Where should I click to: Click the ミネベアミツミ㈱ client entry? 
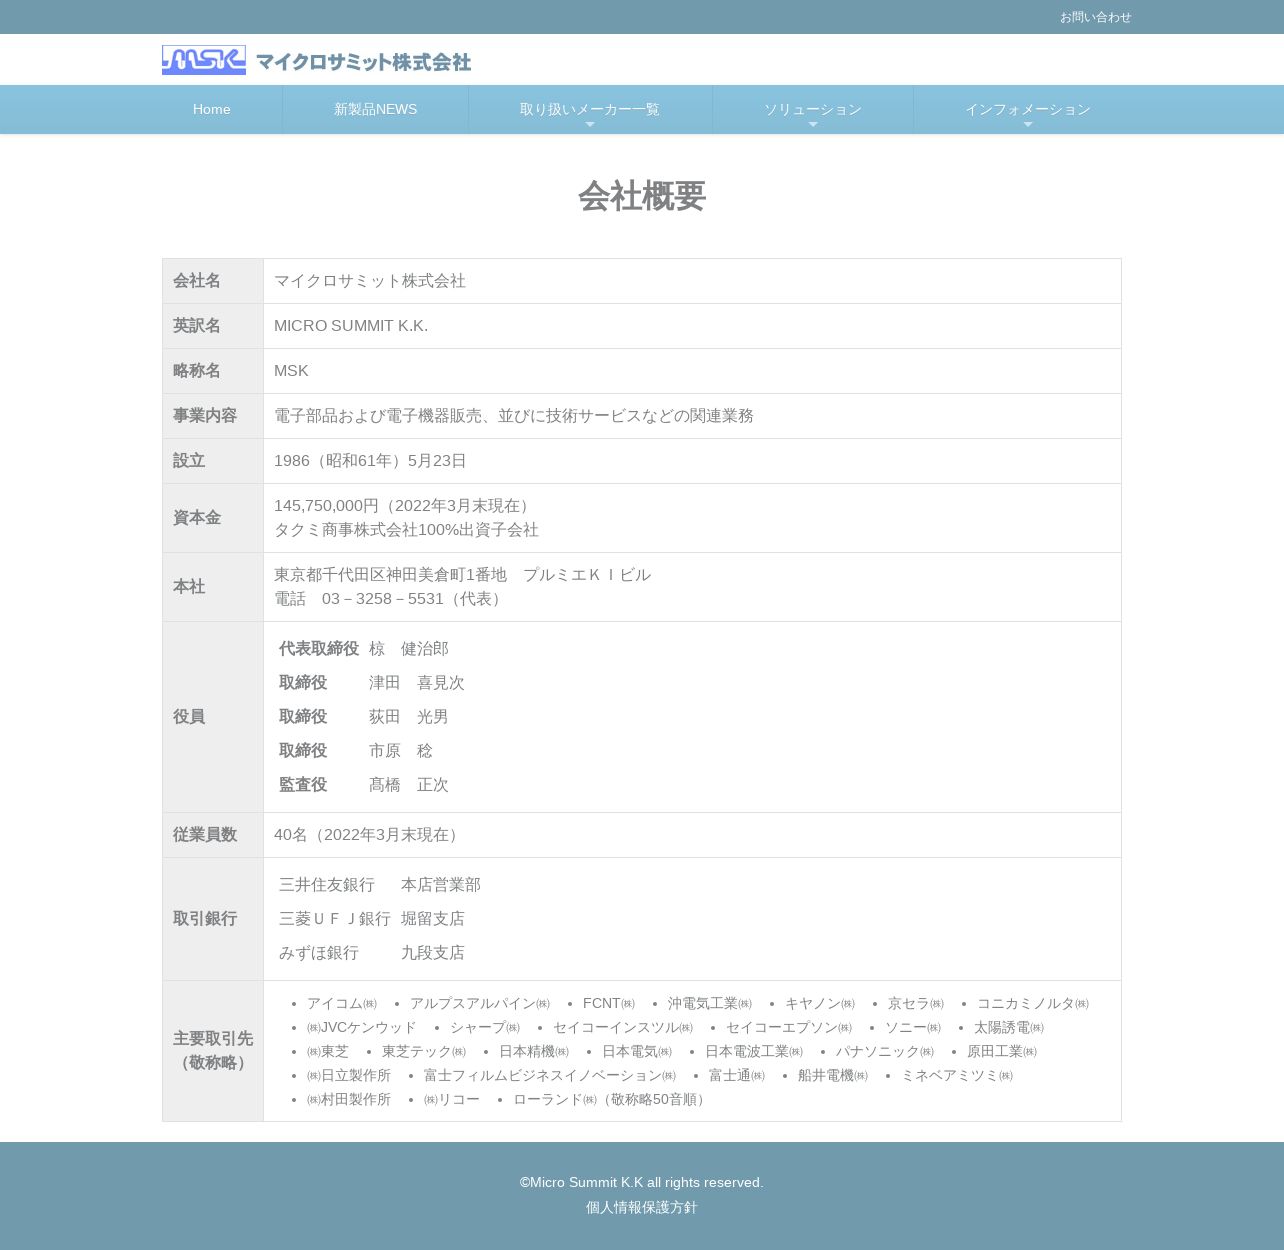pos(957,1075)
